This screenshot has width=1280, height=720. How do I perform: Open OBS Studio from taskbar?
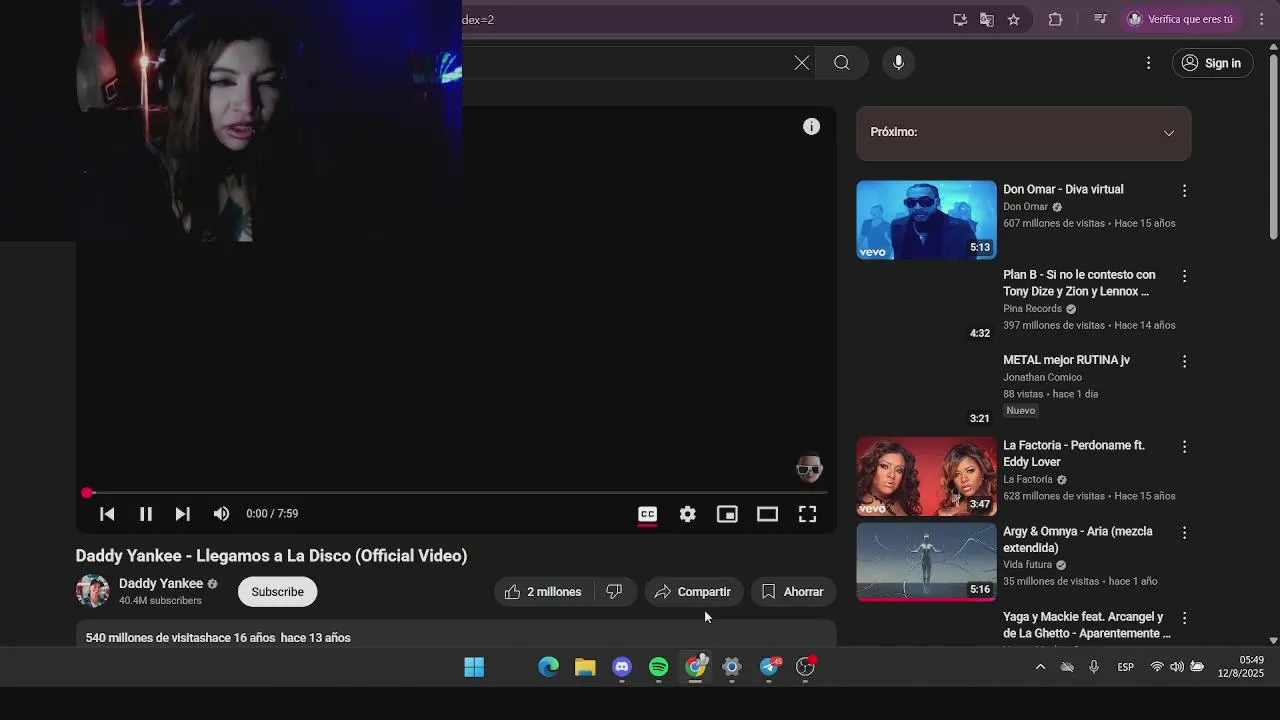tap(805, 667)
